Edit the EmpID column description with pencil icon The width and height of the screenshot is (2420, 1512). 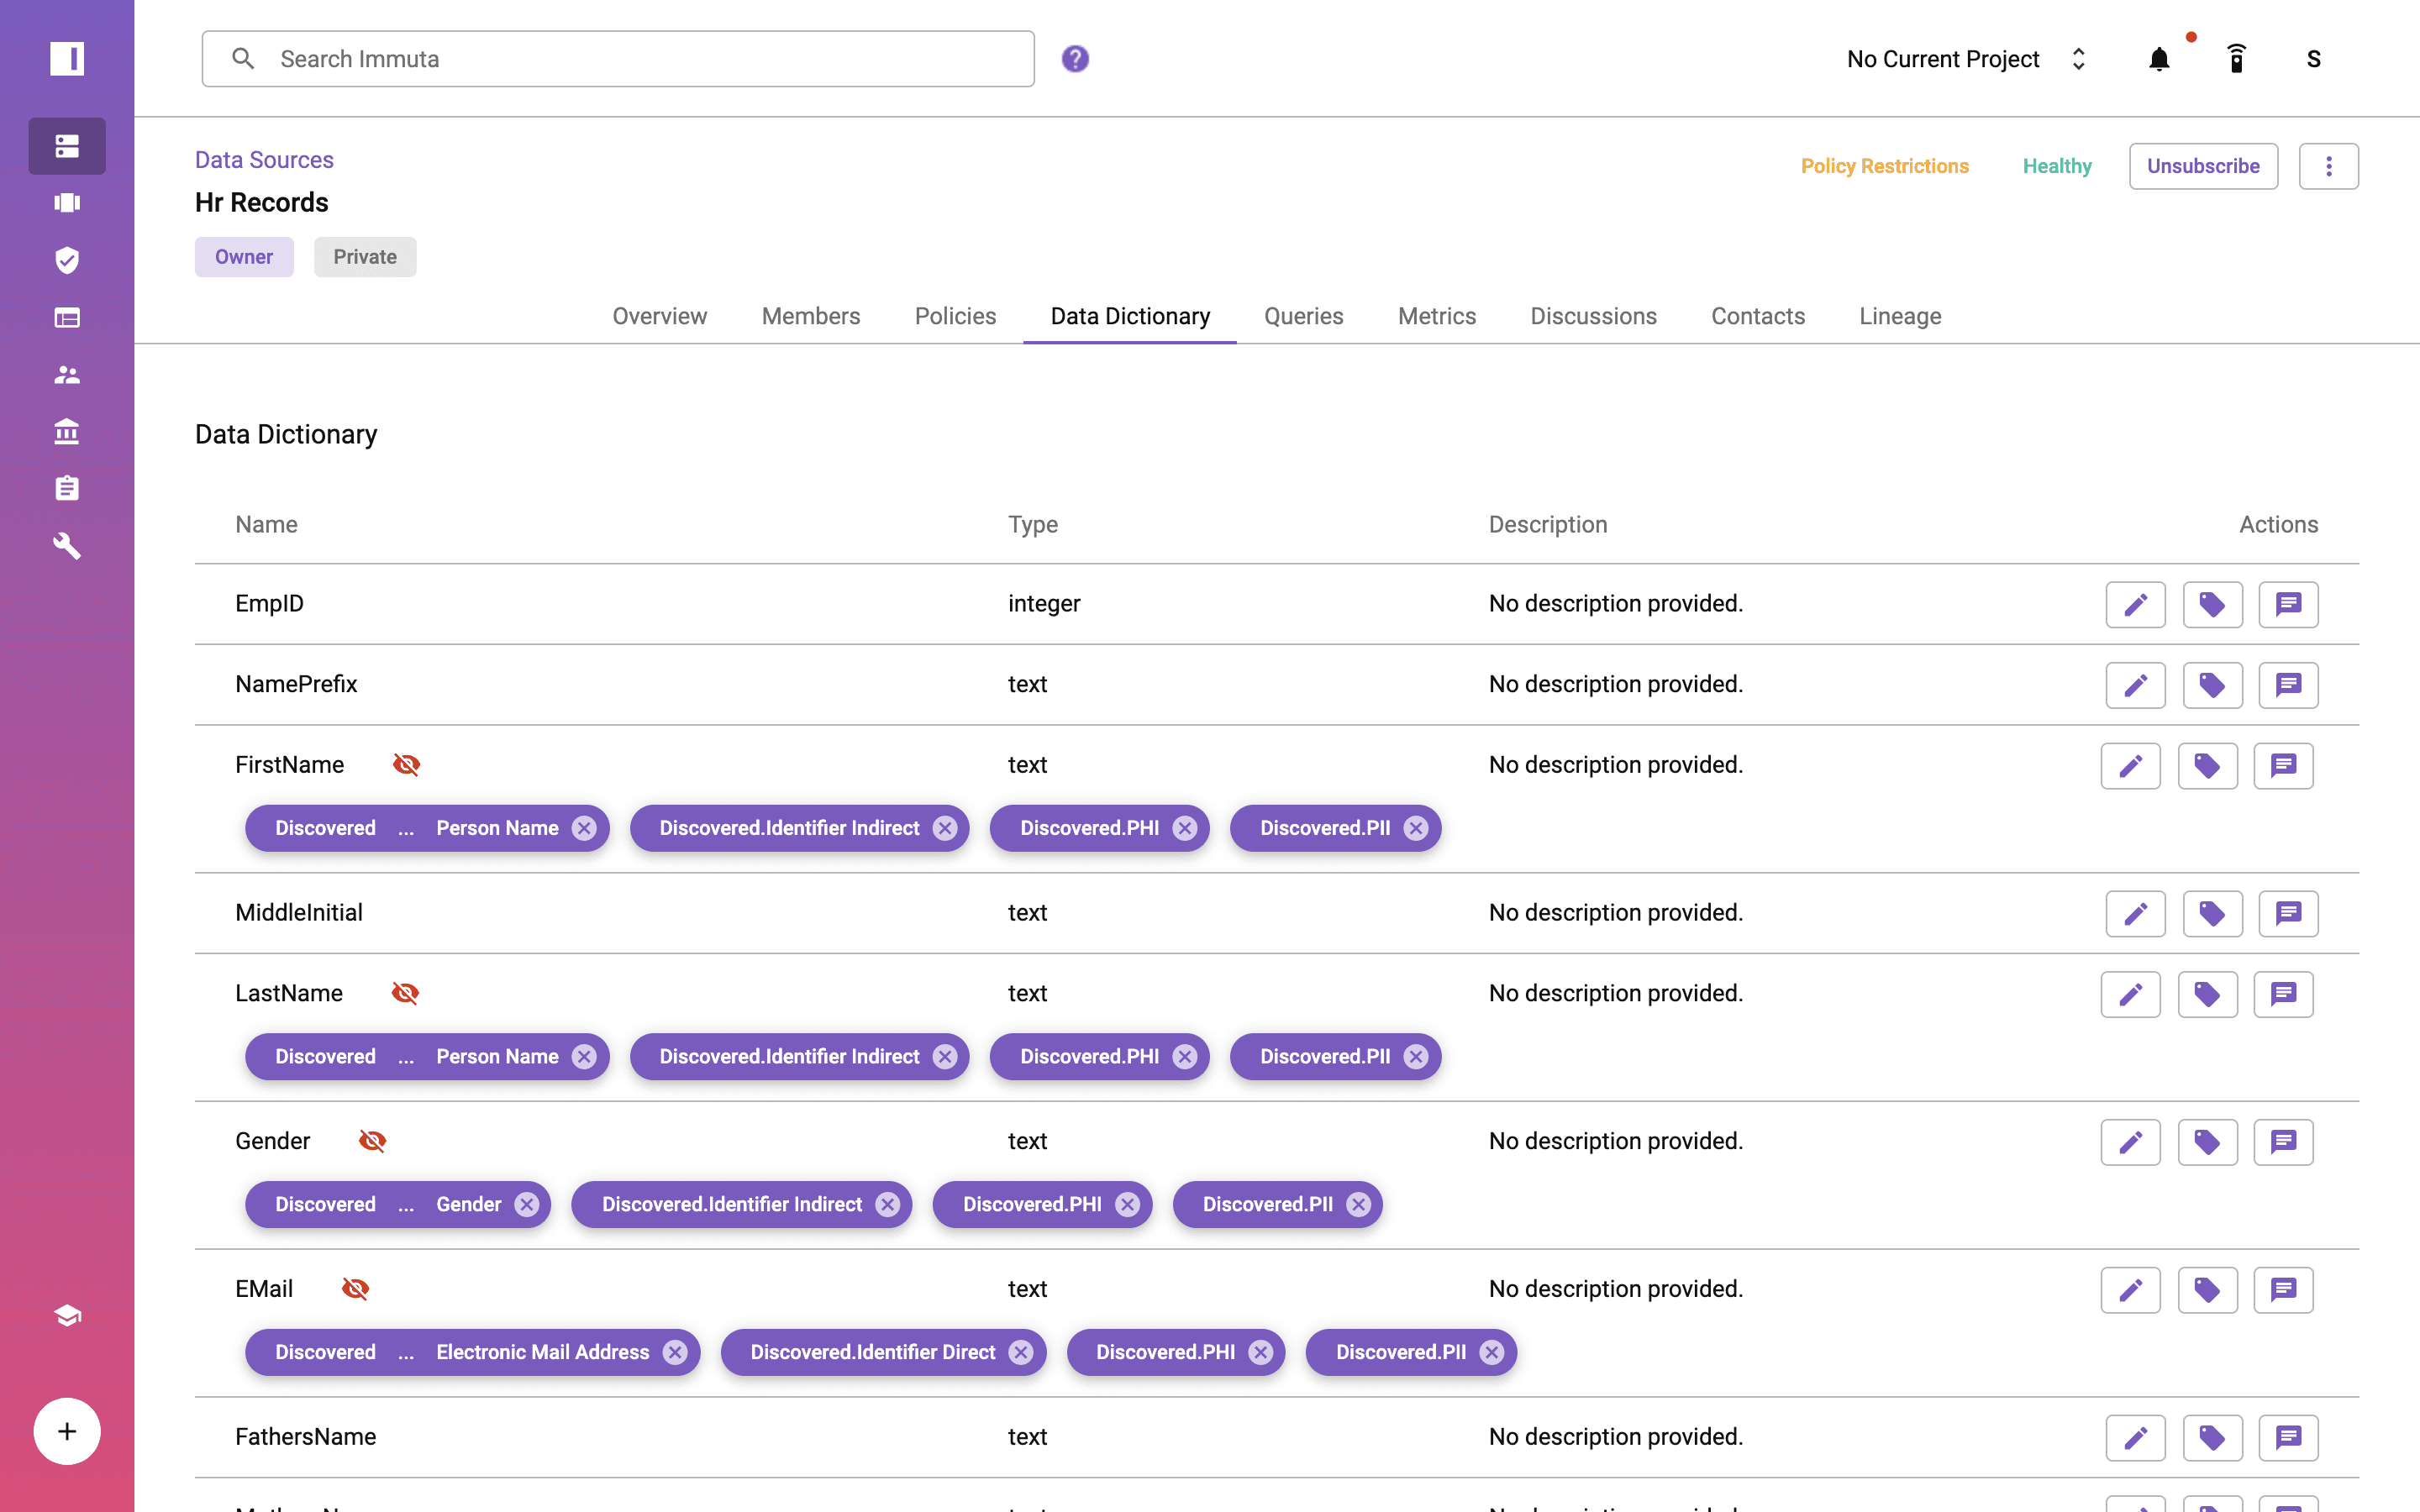pyautogui.click(x=2136, y=604)
